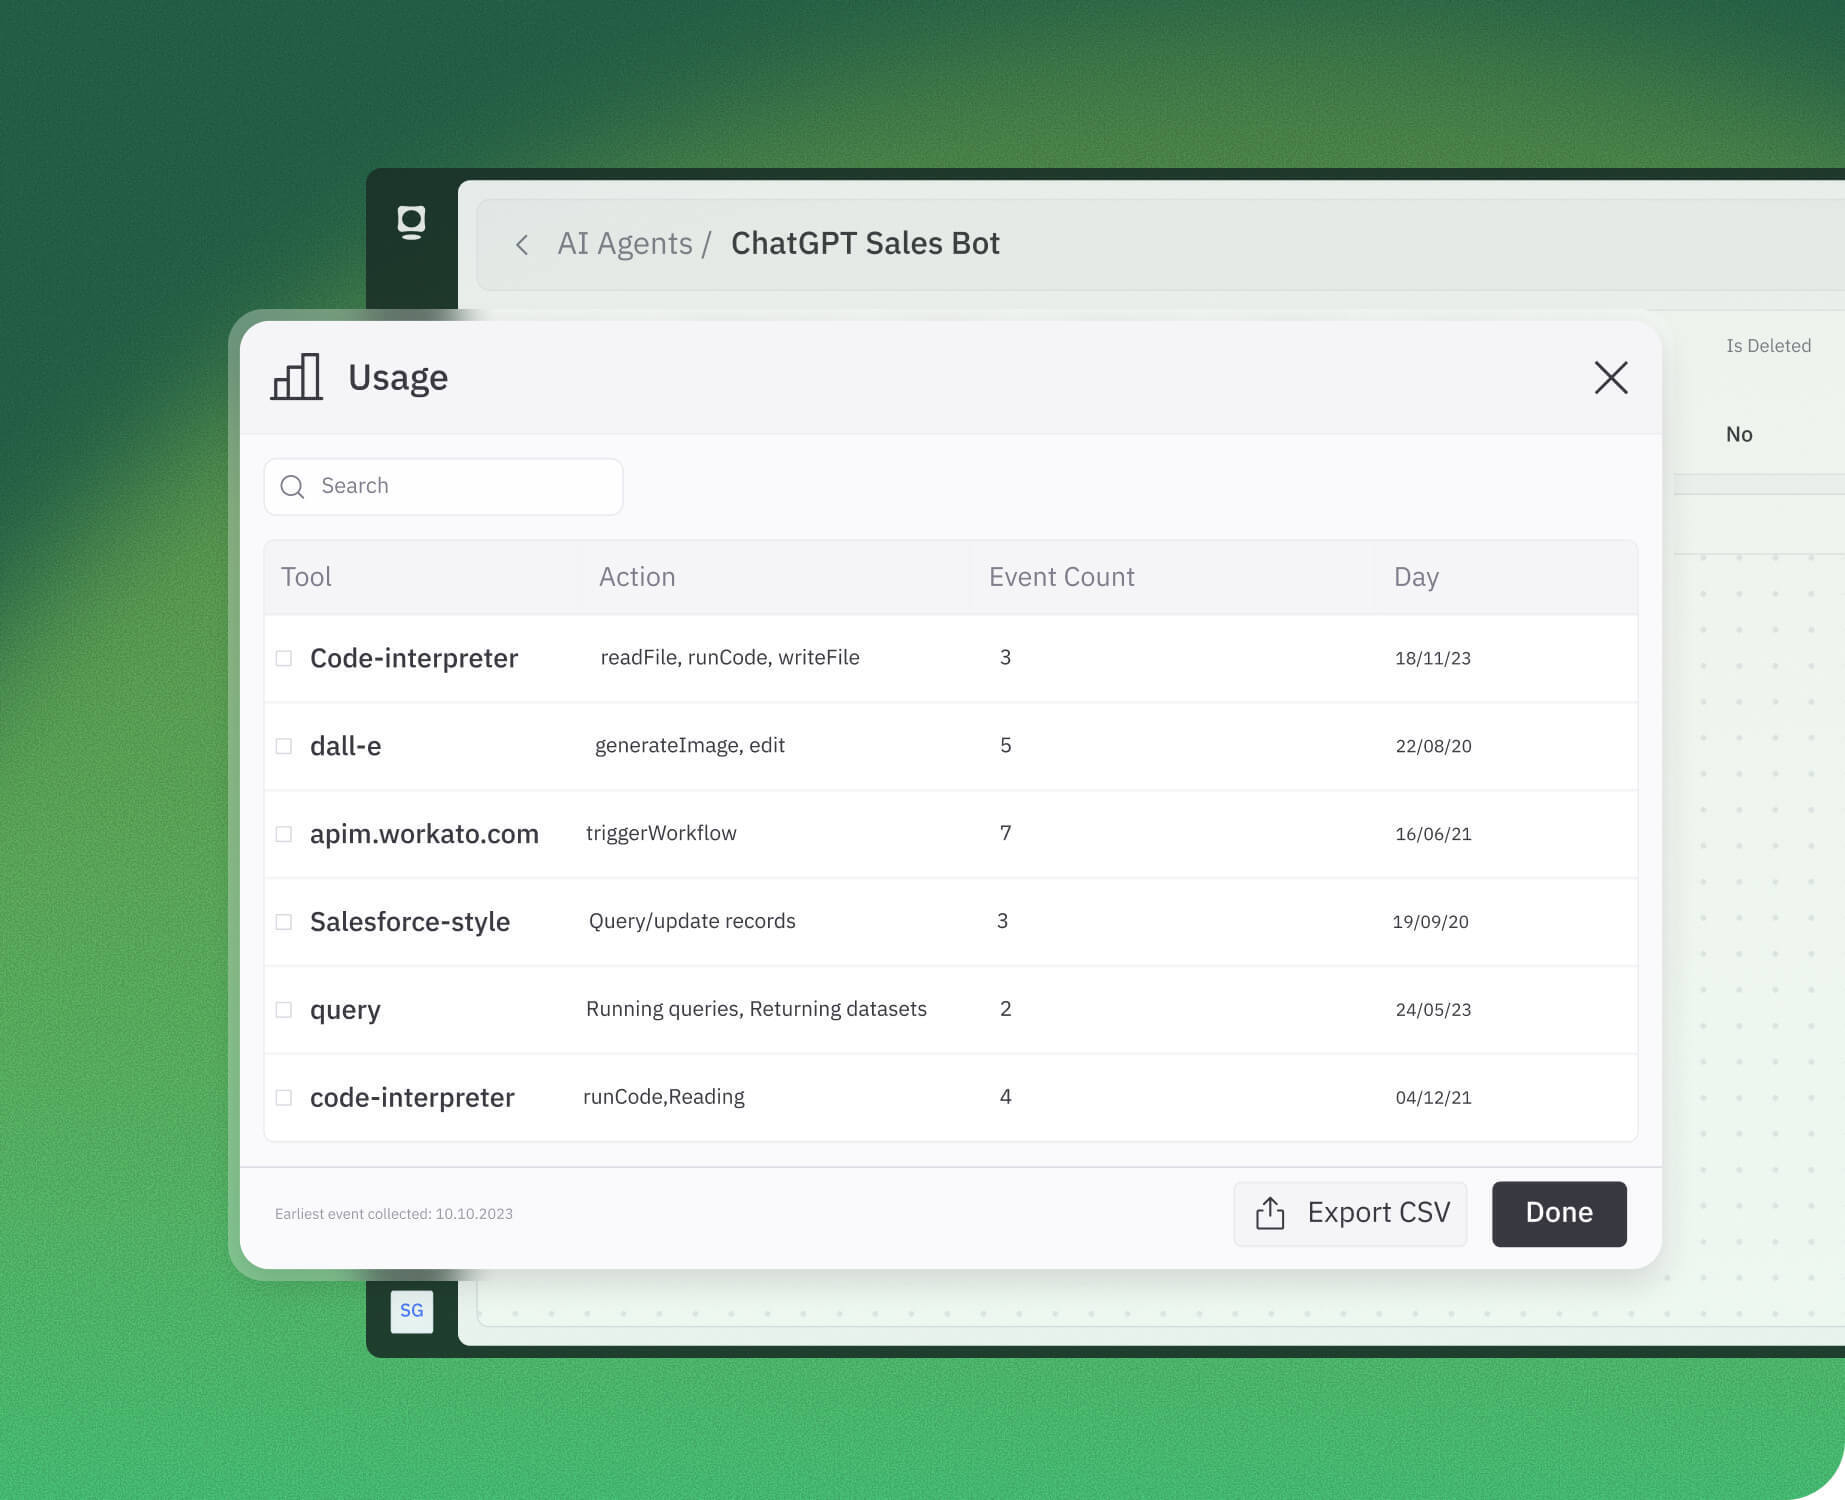This screenshot has width=1845, height=1500.
Task: Open the AI Agents breadcrumb link
Action: 625,244
